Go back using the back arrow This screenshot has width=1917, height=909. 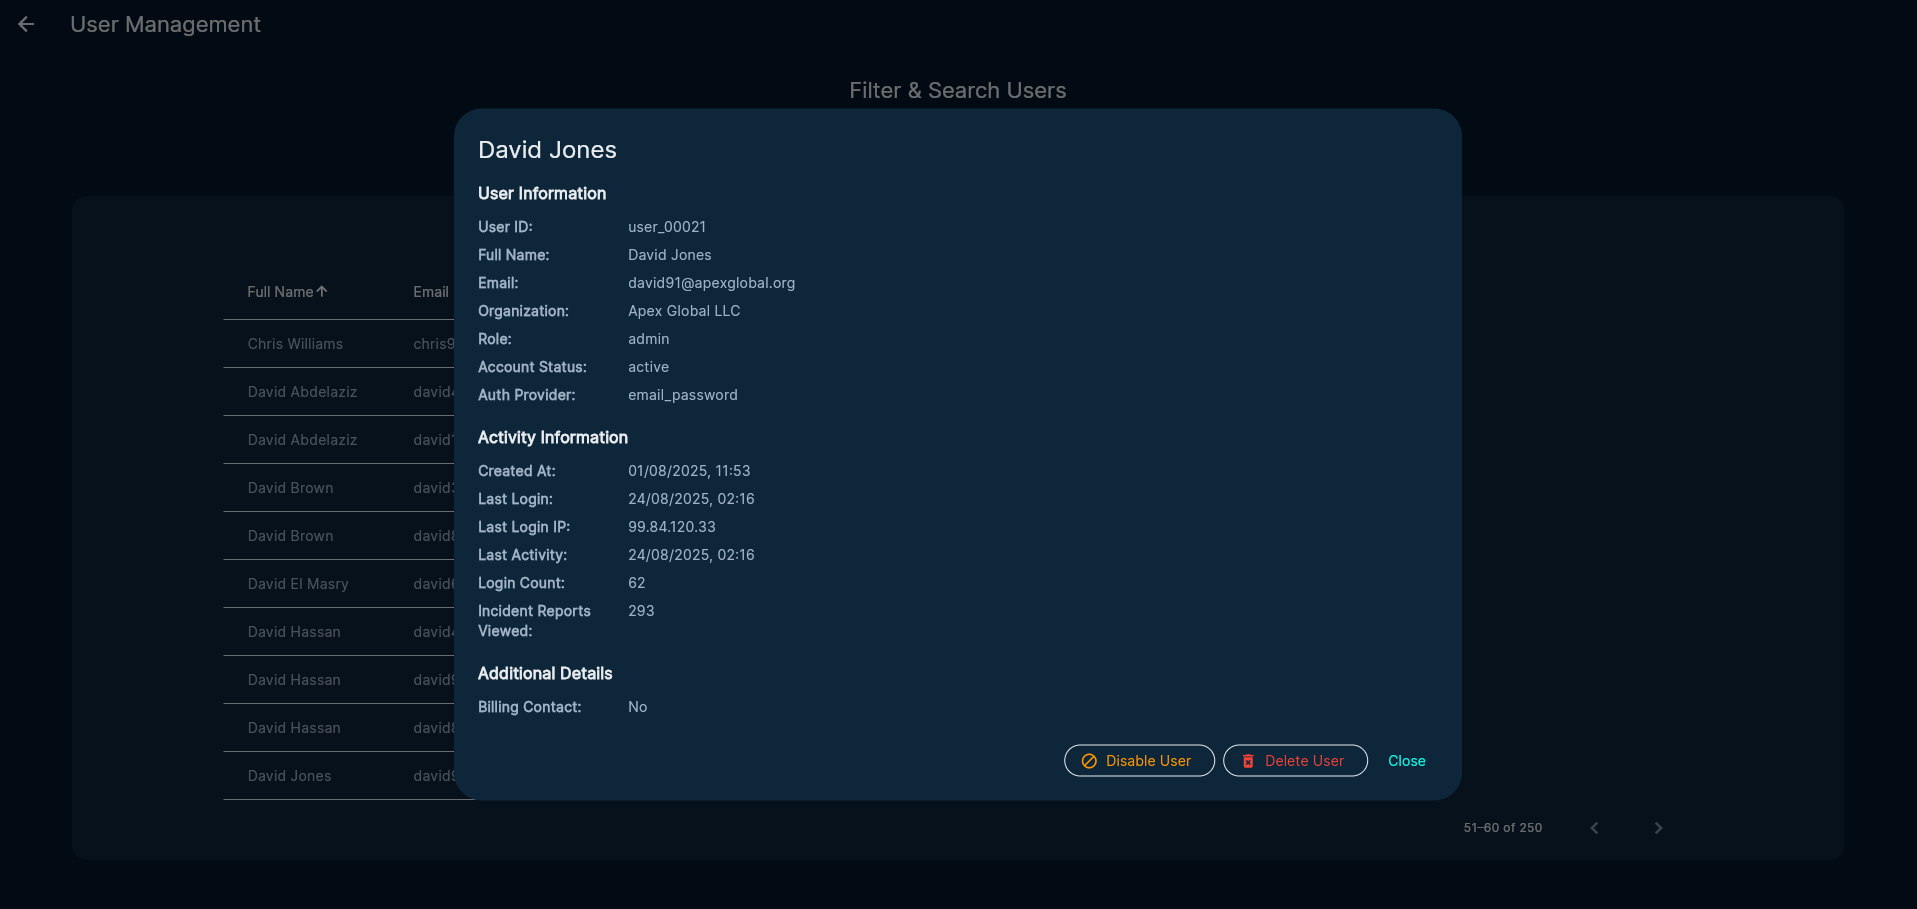pyautogui.click(x=26, y=24)
